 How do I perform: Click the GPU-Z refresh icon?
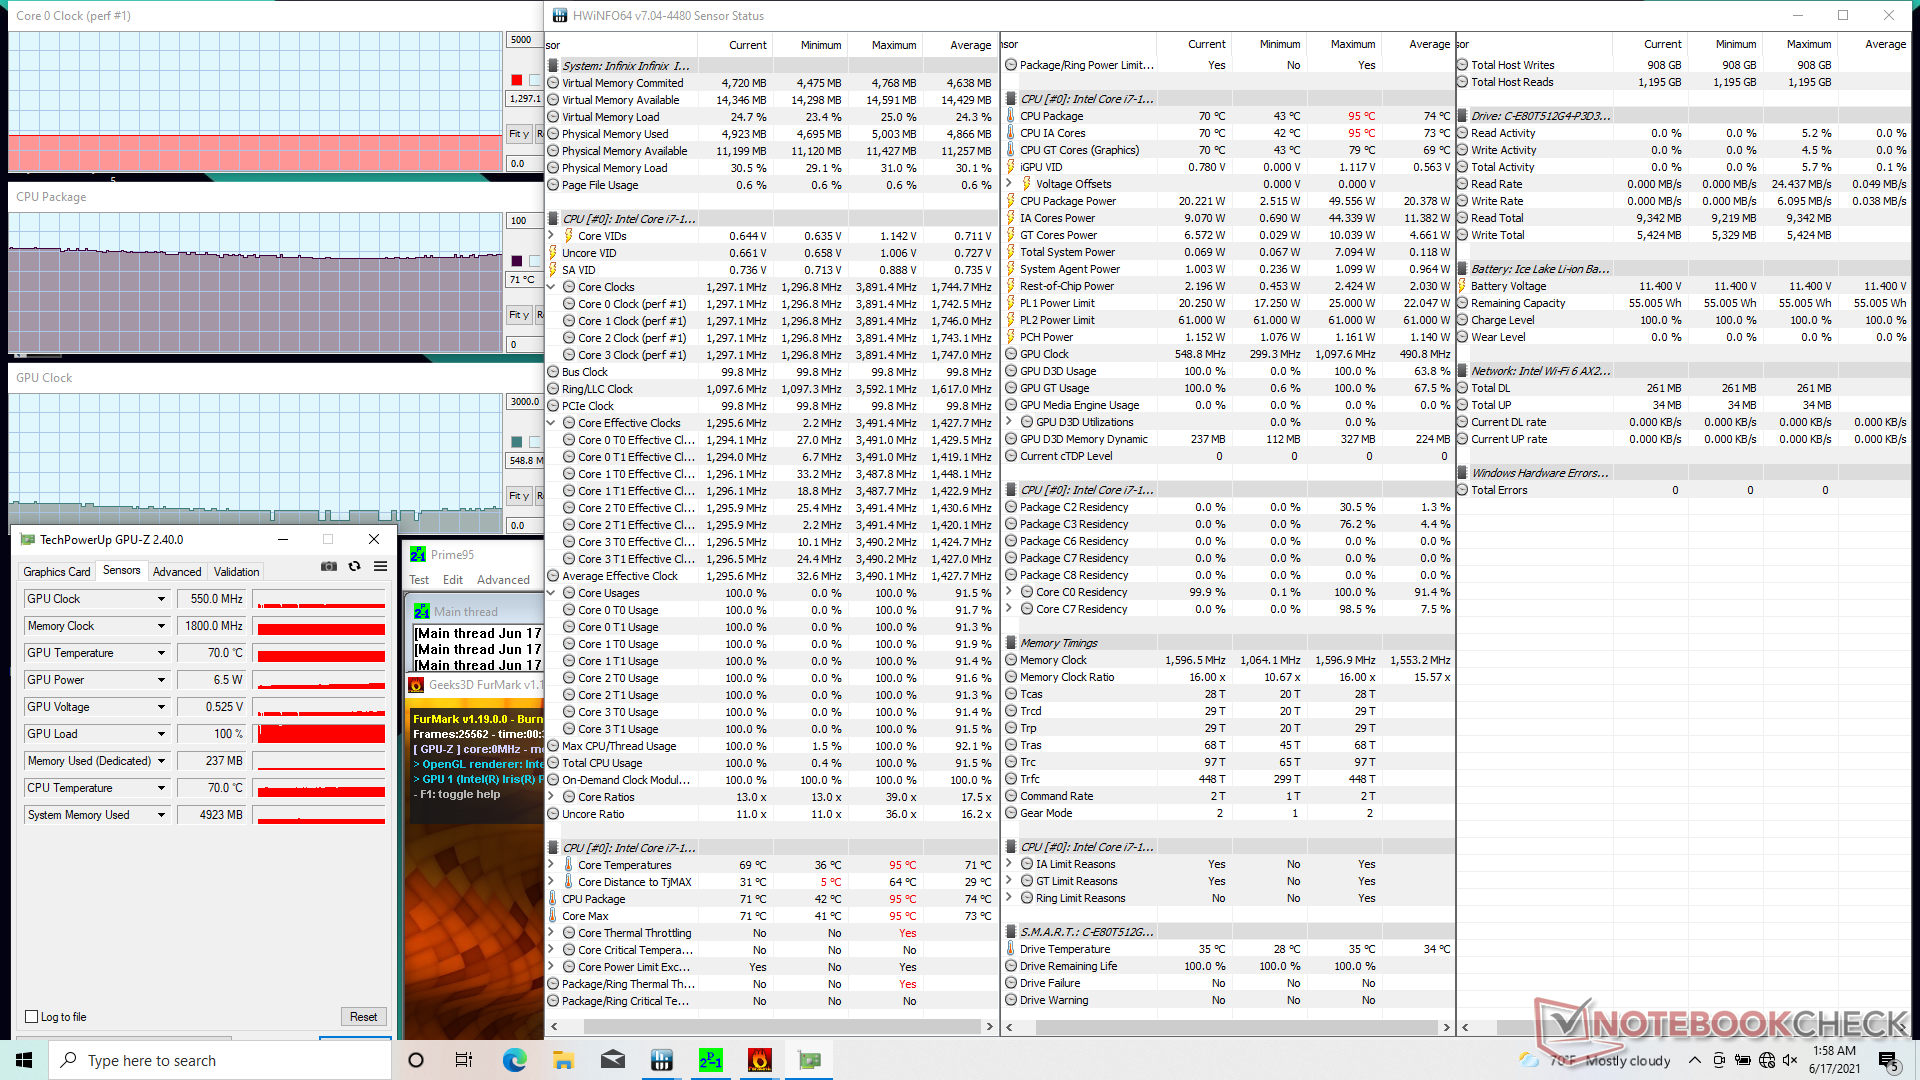[354, 566]
